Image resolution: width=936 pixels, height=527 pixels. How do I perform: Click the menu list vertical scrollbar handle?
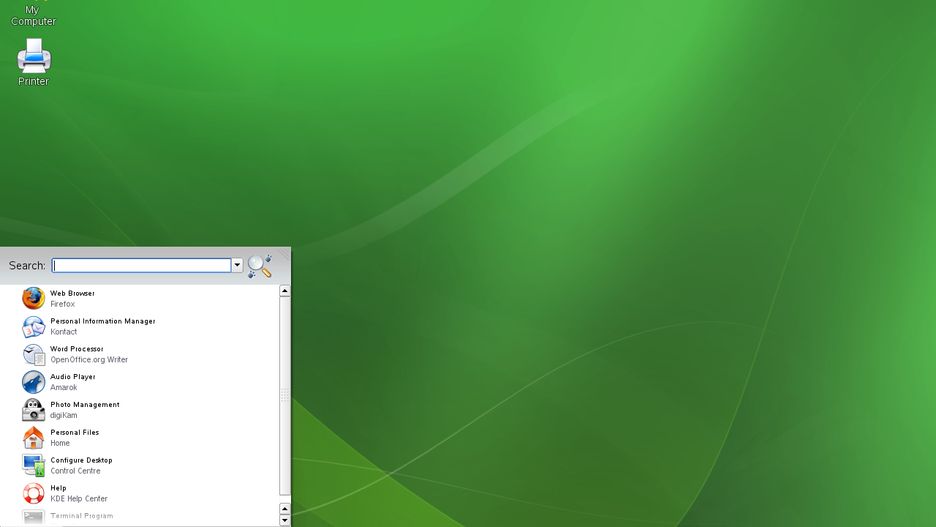[285, 395]
